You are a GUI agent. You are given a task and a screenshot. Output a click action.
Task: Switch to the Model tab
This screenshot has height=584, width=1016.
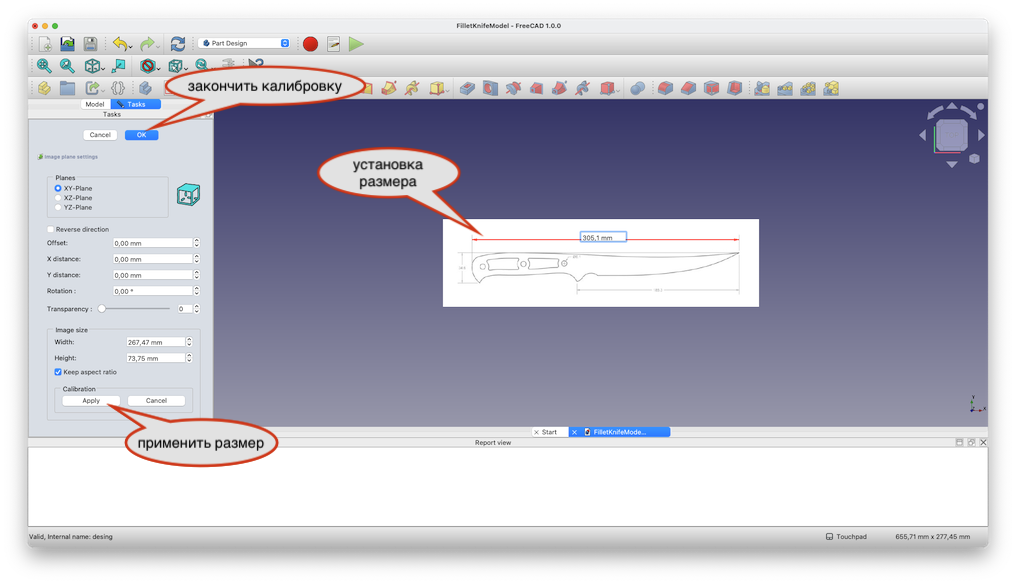94,104
